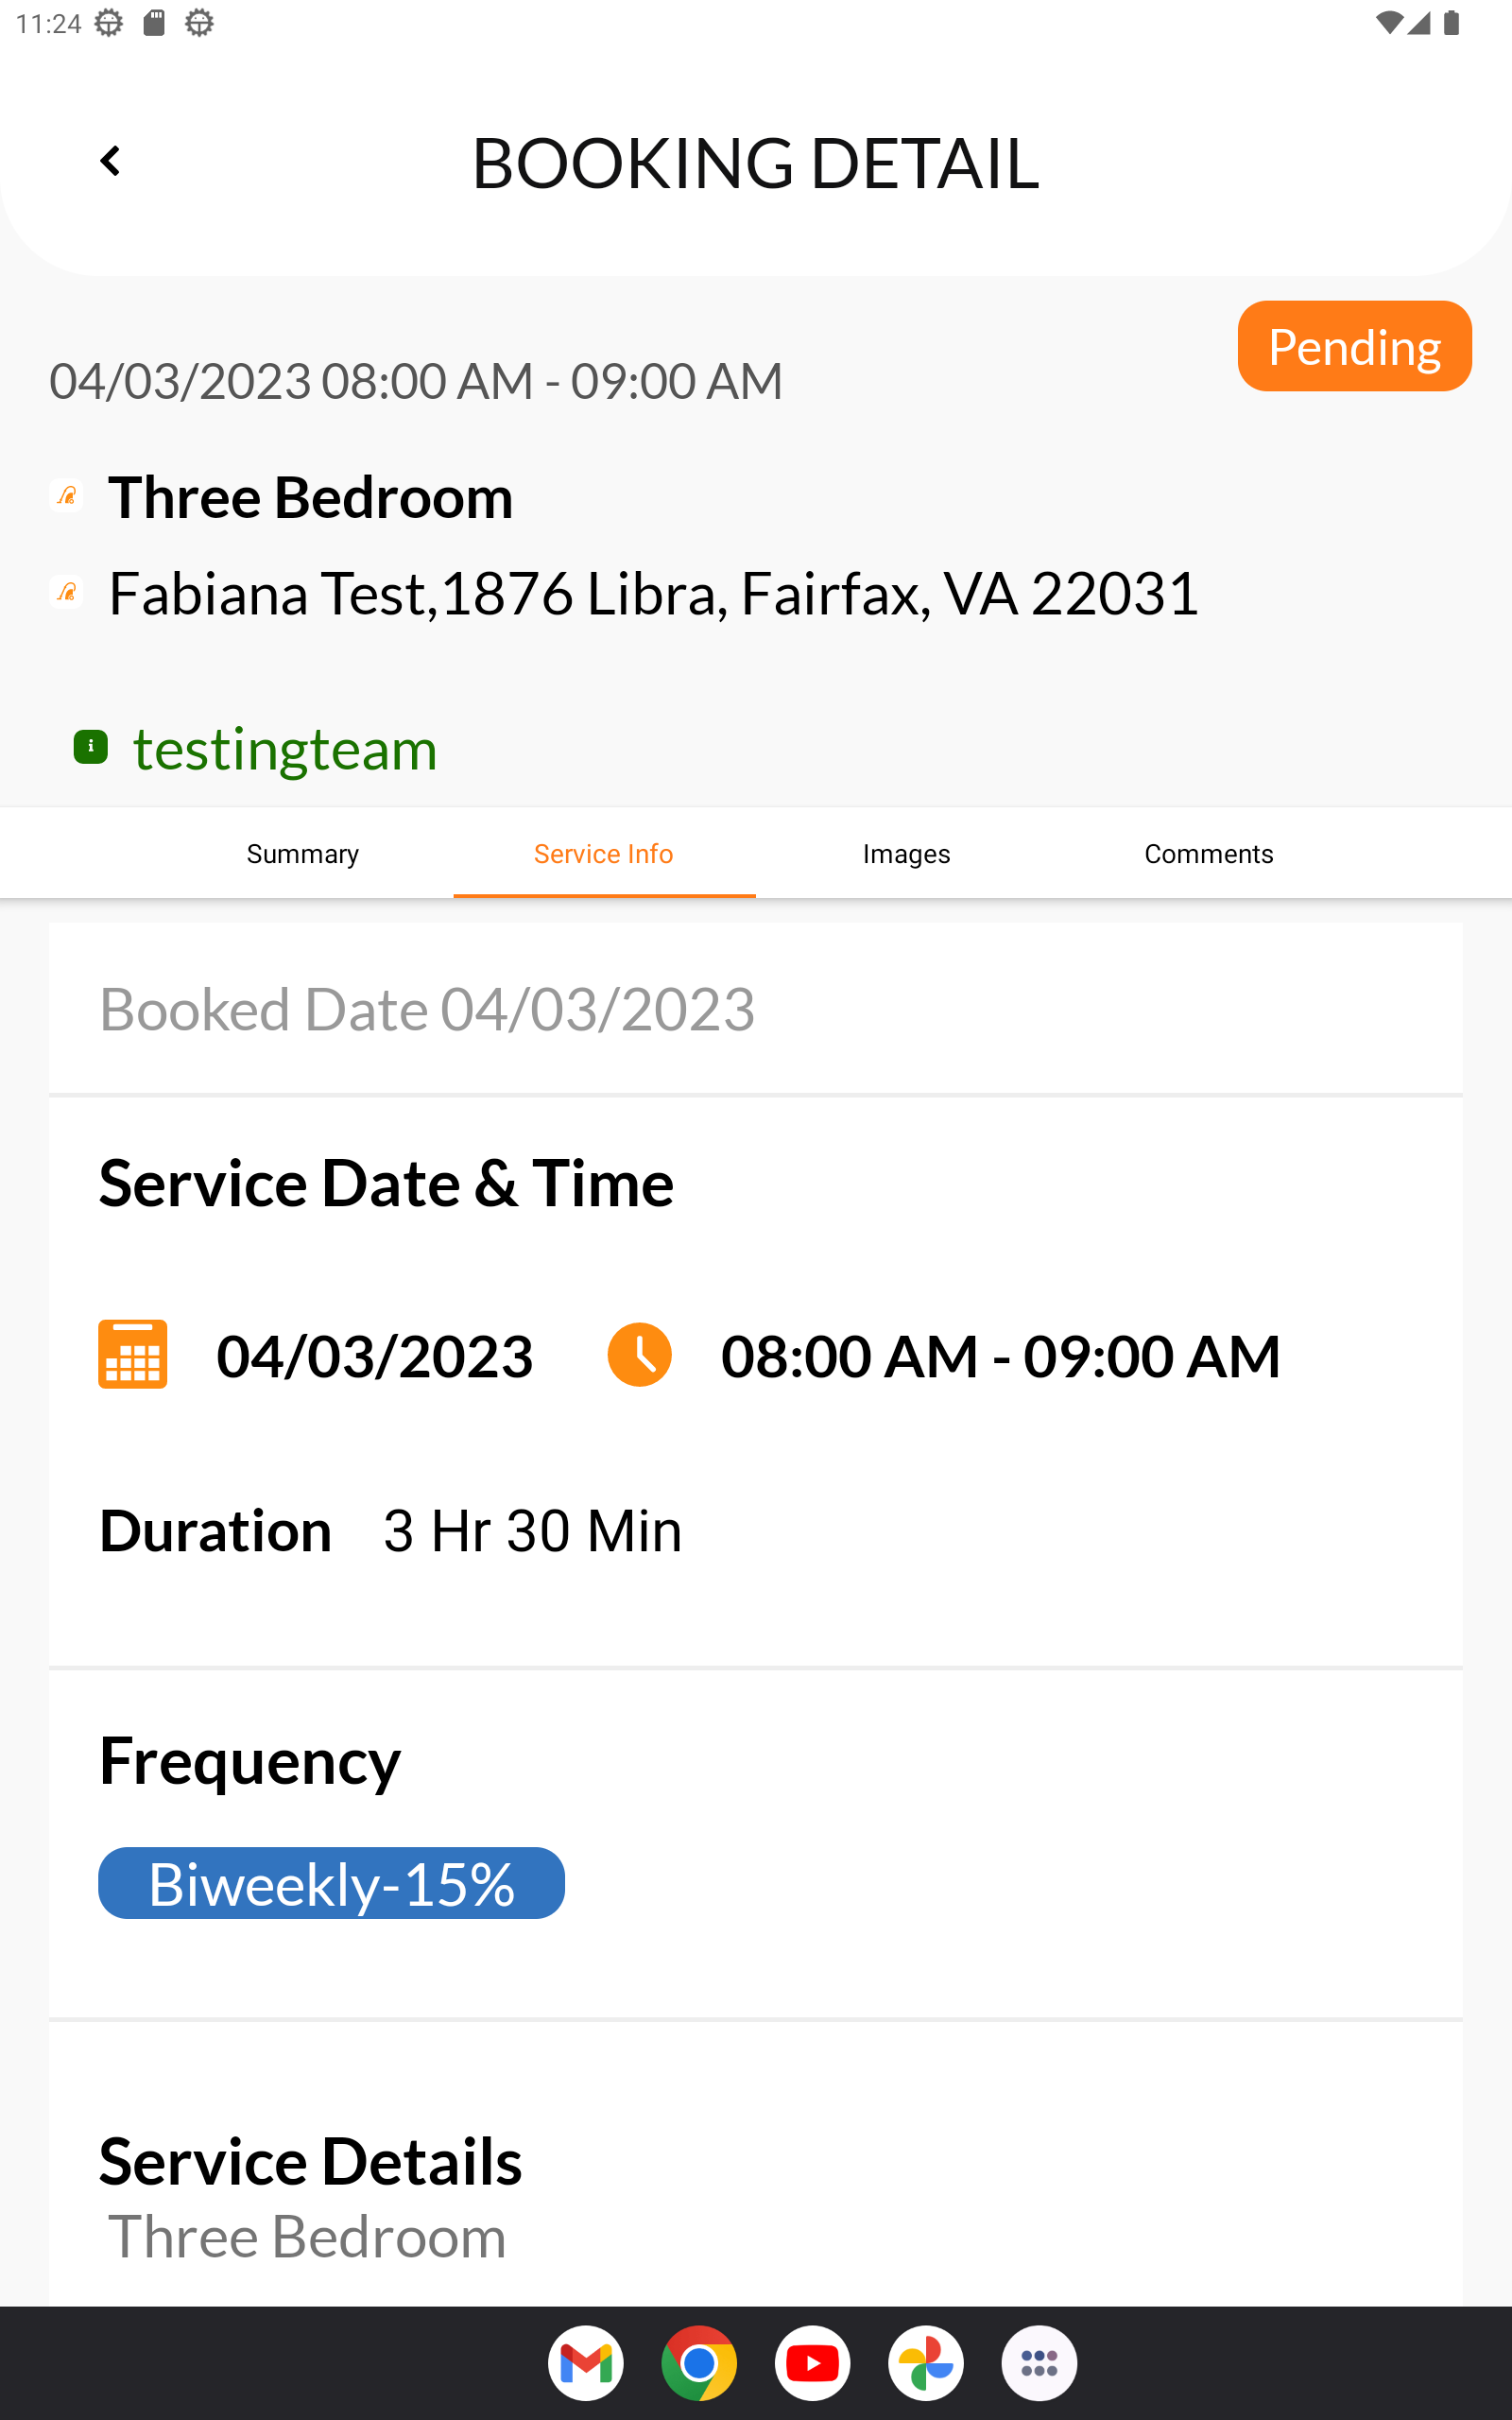Tap the Biweekly-15% frequency chip

(x=331, y=1883)
